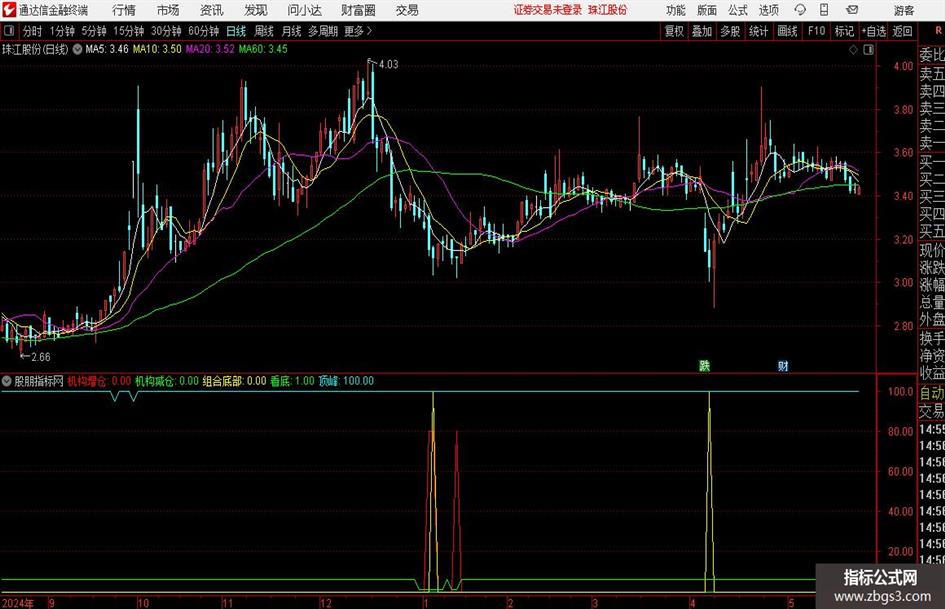Click the 多股 toolbar button
The height and width of the screenshot is (609, 945).
[730, 31]
